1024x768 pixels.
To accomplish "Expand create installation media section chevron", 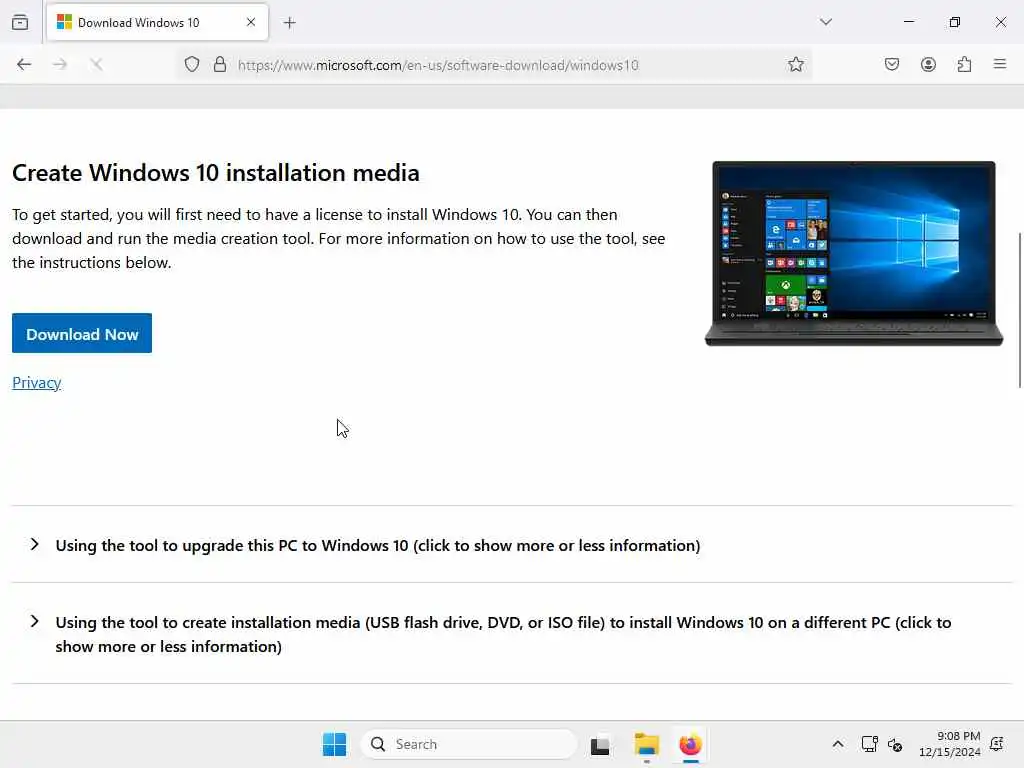I will pyautogui.click(x=35, y=622).
